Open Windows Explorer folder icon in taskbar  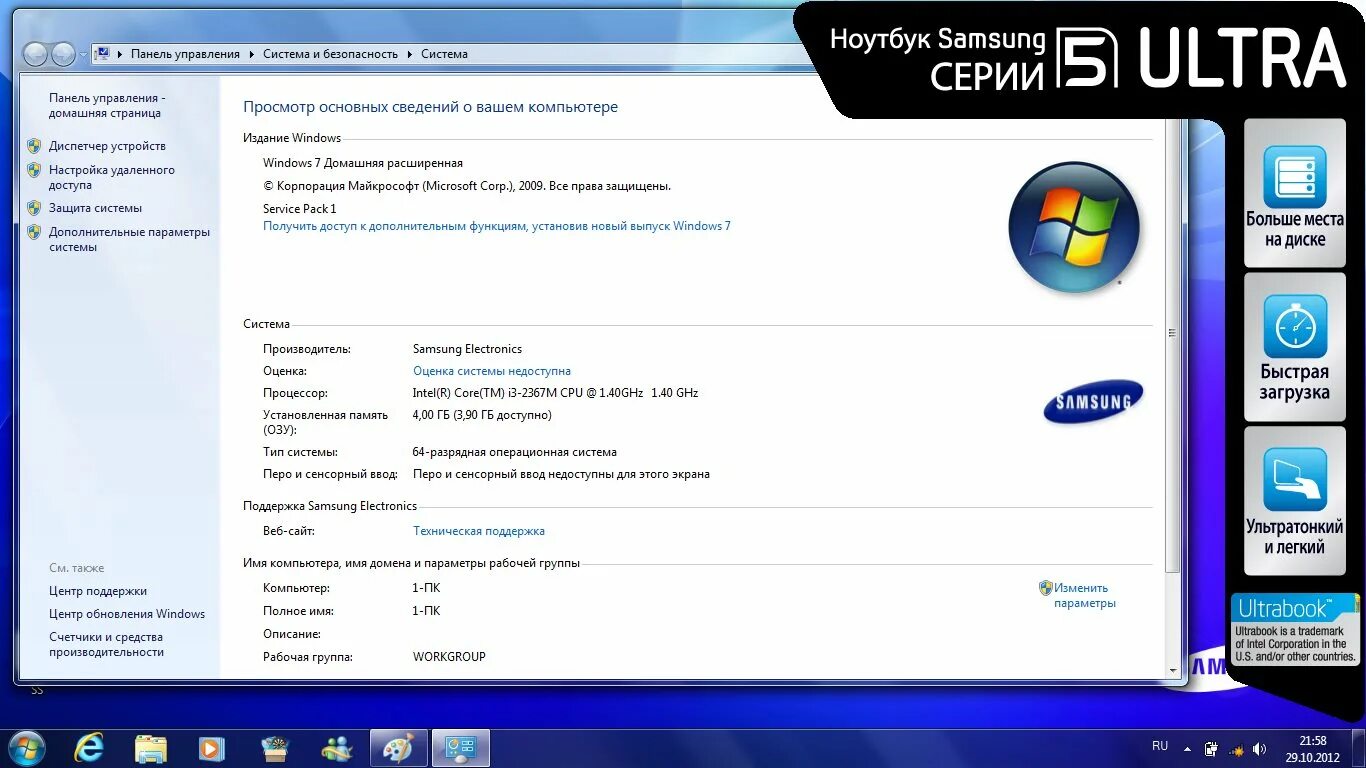pos(151,748)
